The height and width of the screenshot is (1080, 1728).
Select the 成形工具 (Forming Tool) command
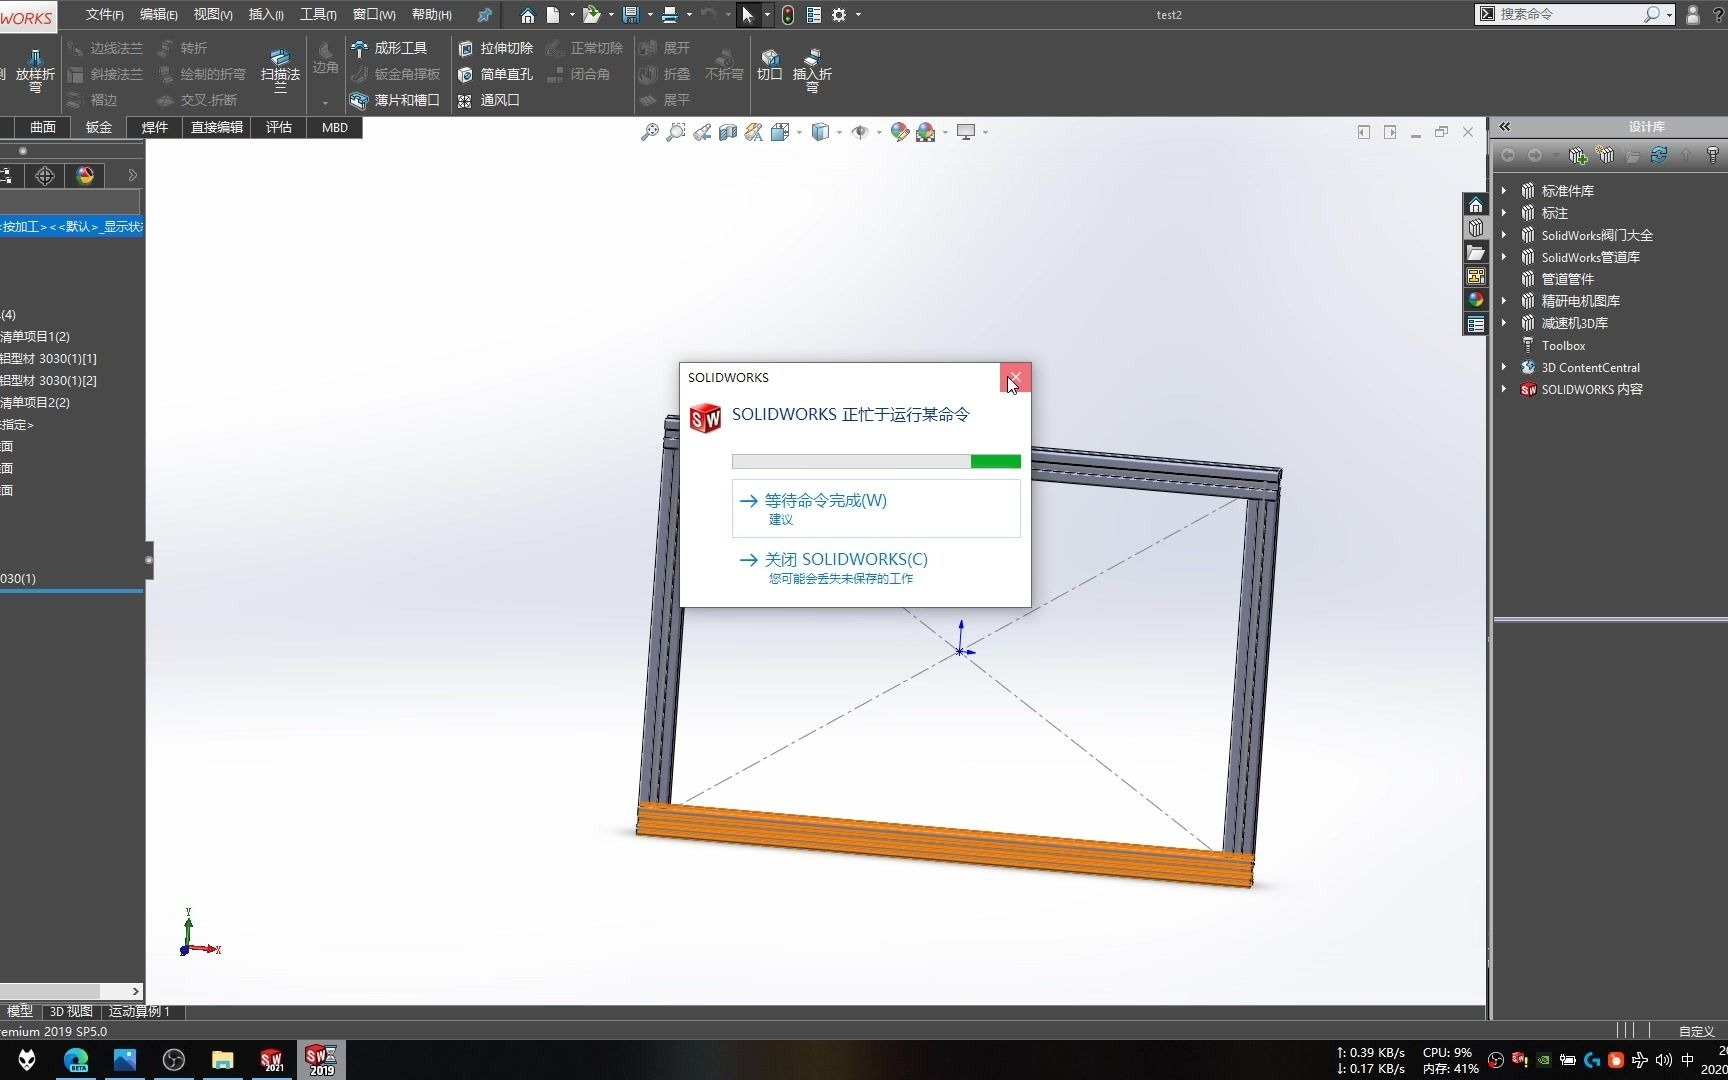[x=395, y=47]
